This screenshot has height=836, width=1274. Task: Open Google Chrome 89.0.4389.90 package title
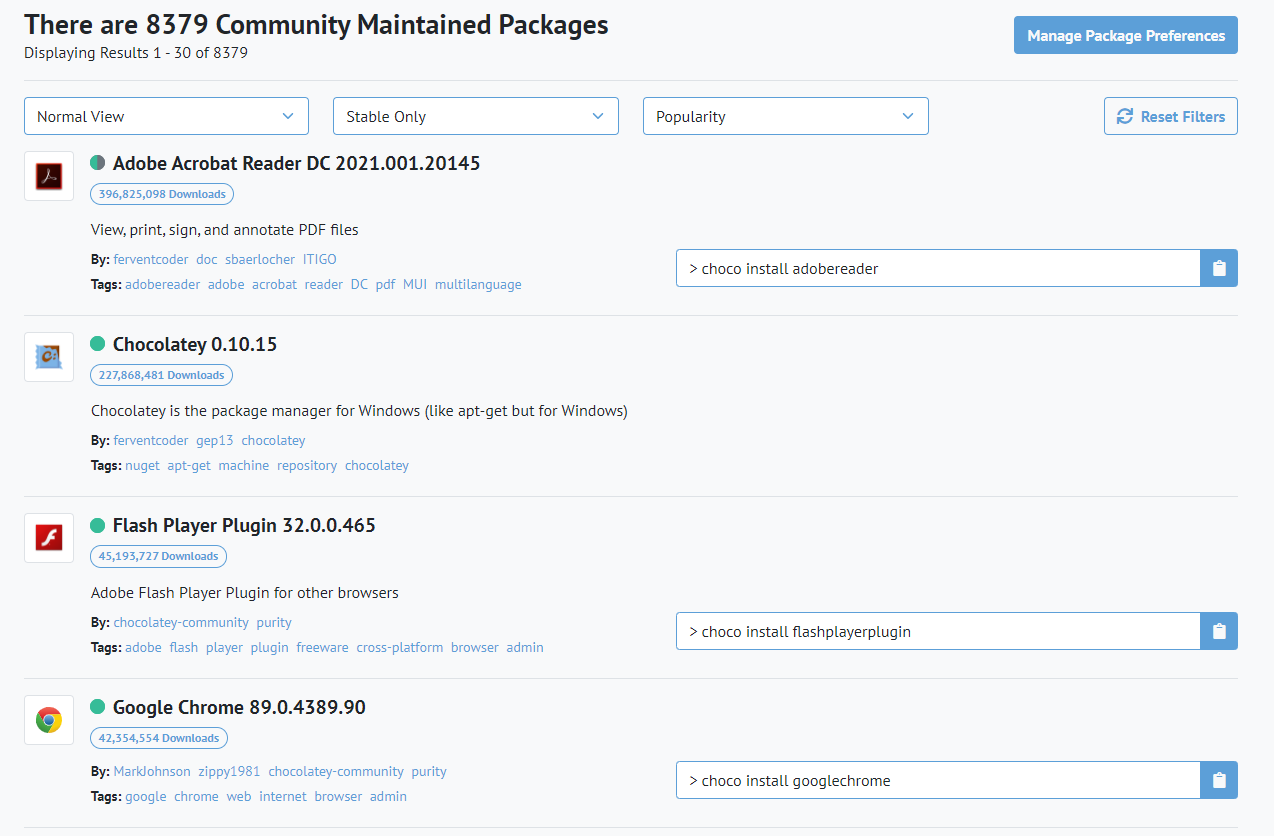[239, 707]
